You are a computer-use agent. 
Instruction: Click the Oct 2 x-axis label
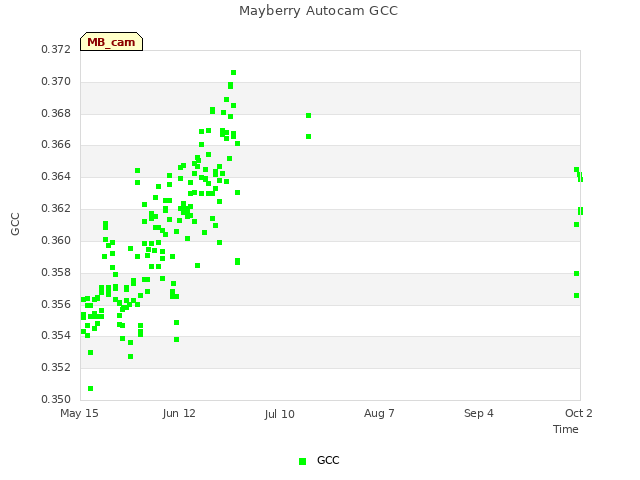(578, 413)
